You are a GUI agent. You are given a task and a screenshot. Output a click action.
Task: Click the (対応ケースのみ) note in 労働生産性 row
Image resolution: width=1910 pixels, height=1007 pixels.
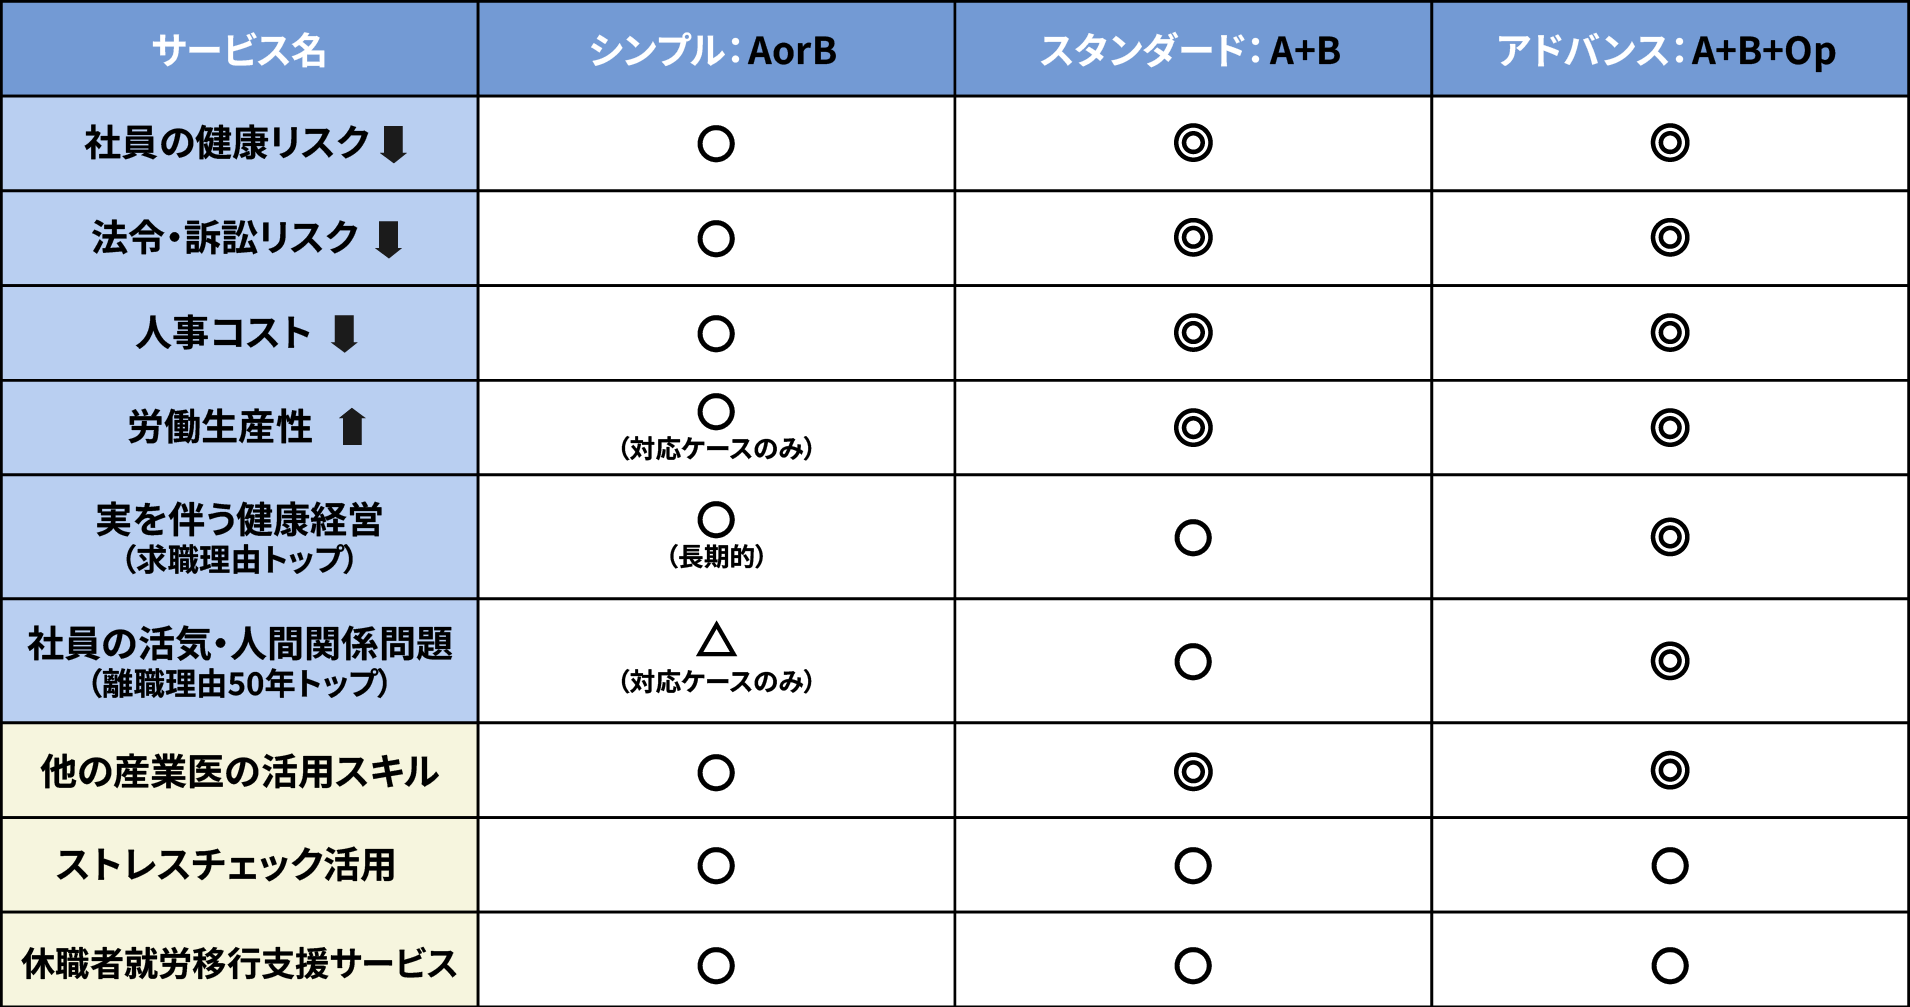[716, 448]
